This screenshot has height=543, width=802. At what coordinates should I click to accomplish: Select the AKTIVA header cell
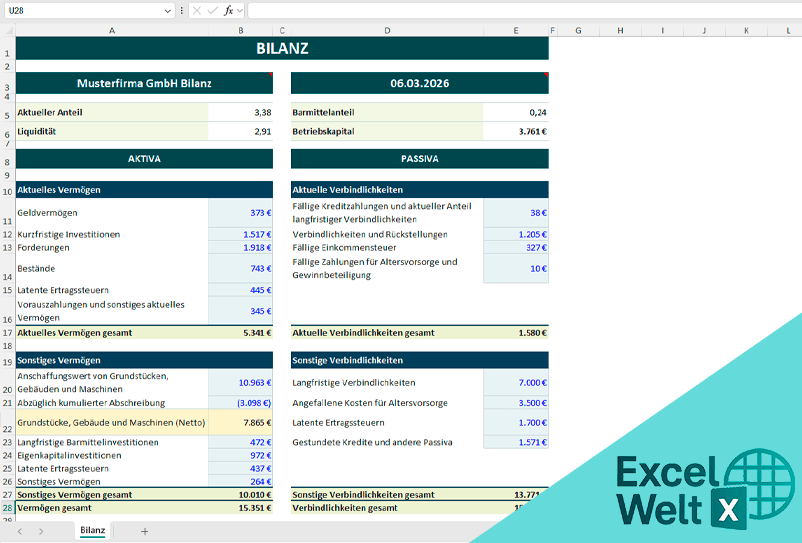point(143,159)
